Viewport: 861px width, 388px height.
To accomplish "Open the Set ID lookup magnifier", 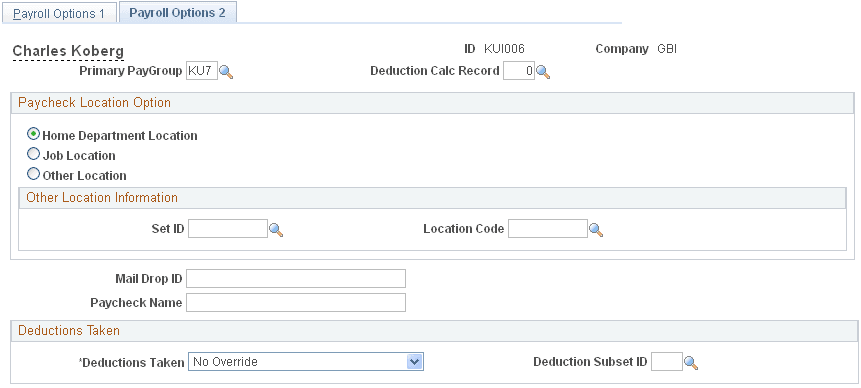I will click(x=276, y=230).
